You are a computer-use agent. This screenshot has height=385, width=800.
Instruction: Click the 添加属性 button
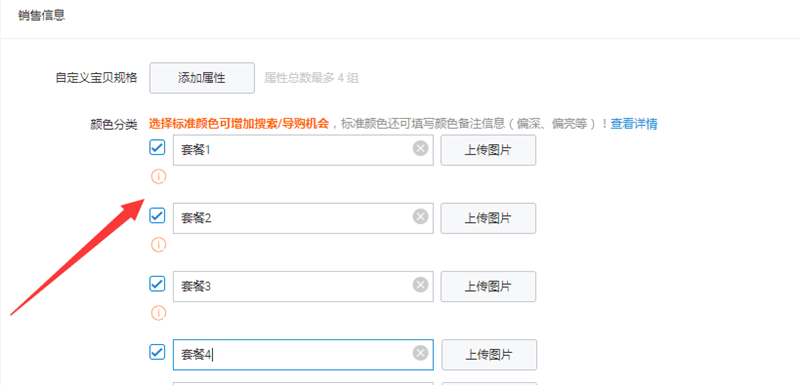tap(202, 78)
